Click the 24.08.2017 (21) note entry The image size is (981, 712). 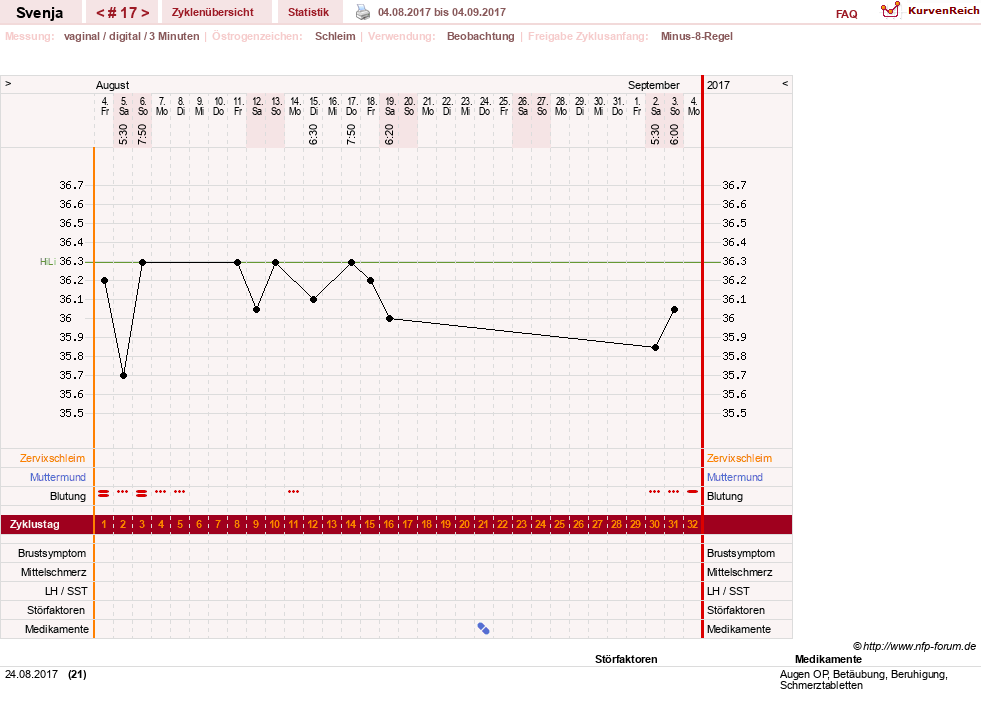tap(46, 674)
